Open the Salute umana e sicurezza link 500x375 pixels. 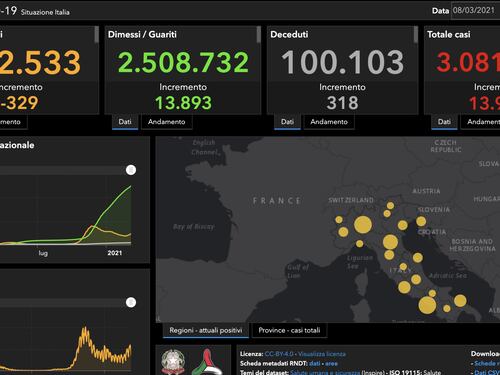325,372
